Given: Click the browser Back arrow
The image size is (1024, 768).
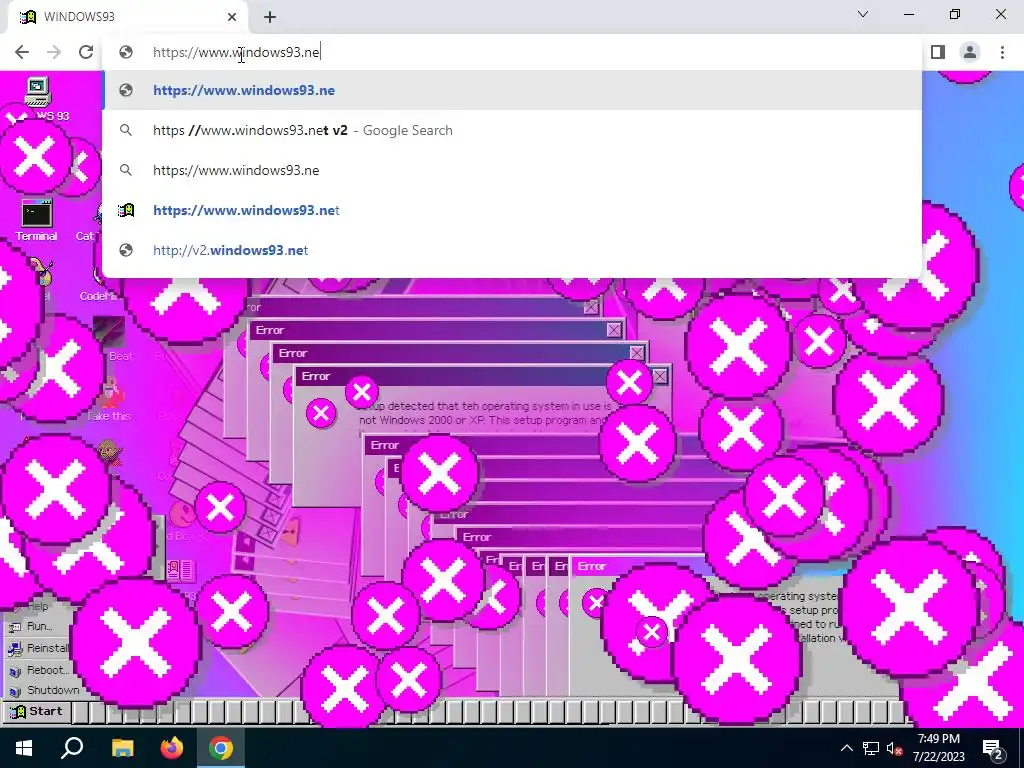Looking at the screenshot, I should [x=22, y=52].
